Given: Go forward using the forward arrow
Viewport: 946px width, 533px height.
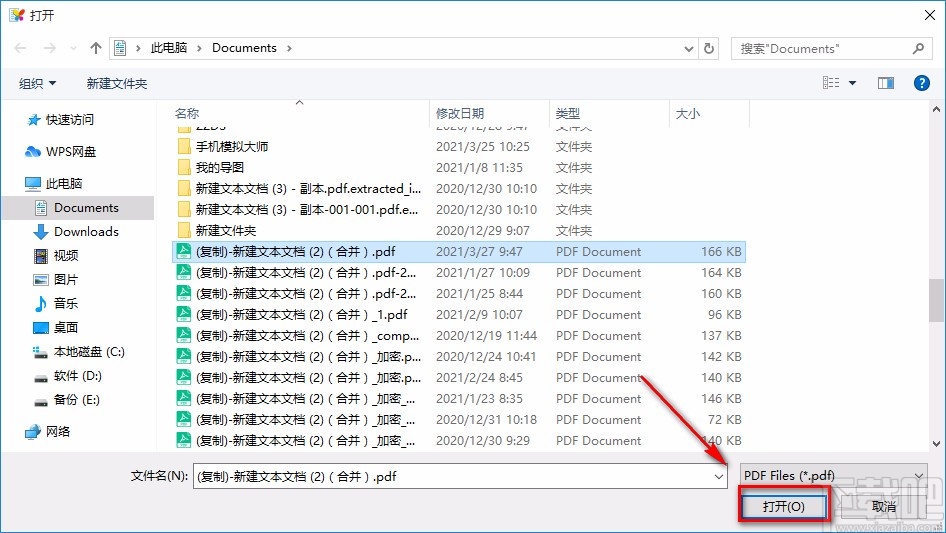Looking at the screenshot, I should pos(49,48).
